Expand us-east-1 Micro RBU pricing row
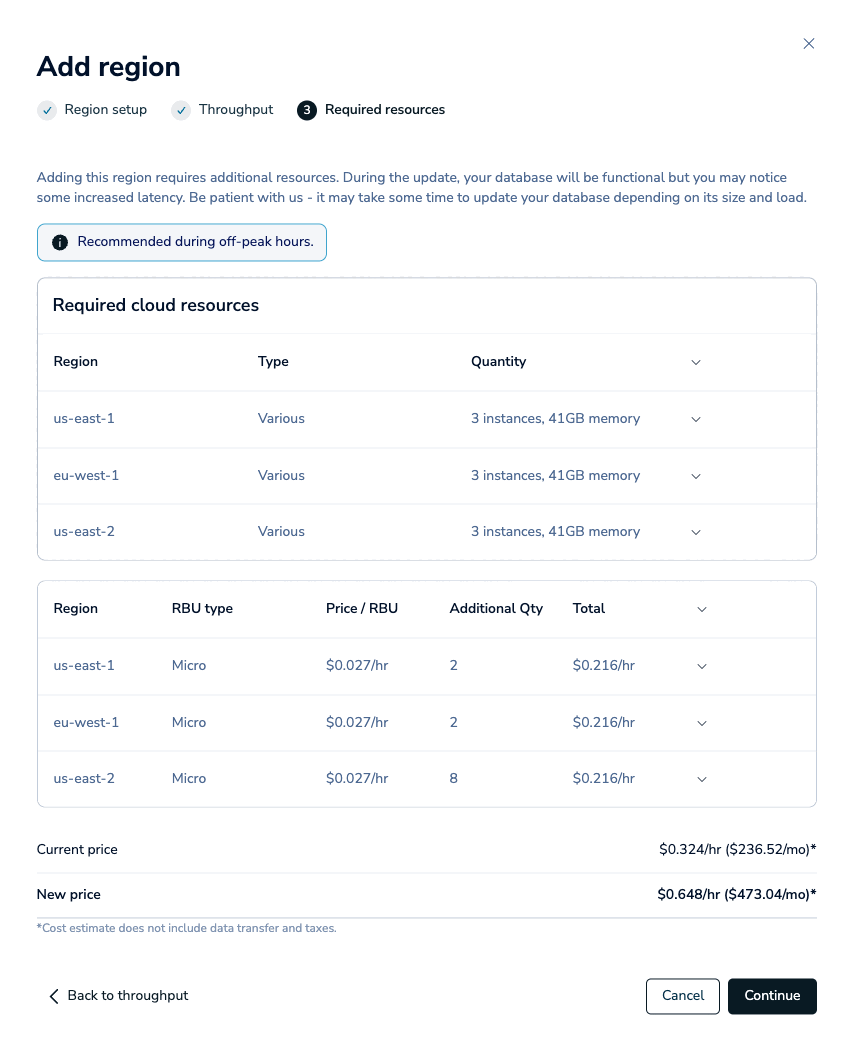Image resolution: width=849 pixels, height=1048 pixels. (x=702, y=666)
